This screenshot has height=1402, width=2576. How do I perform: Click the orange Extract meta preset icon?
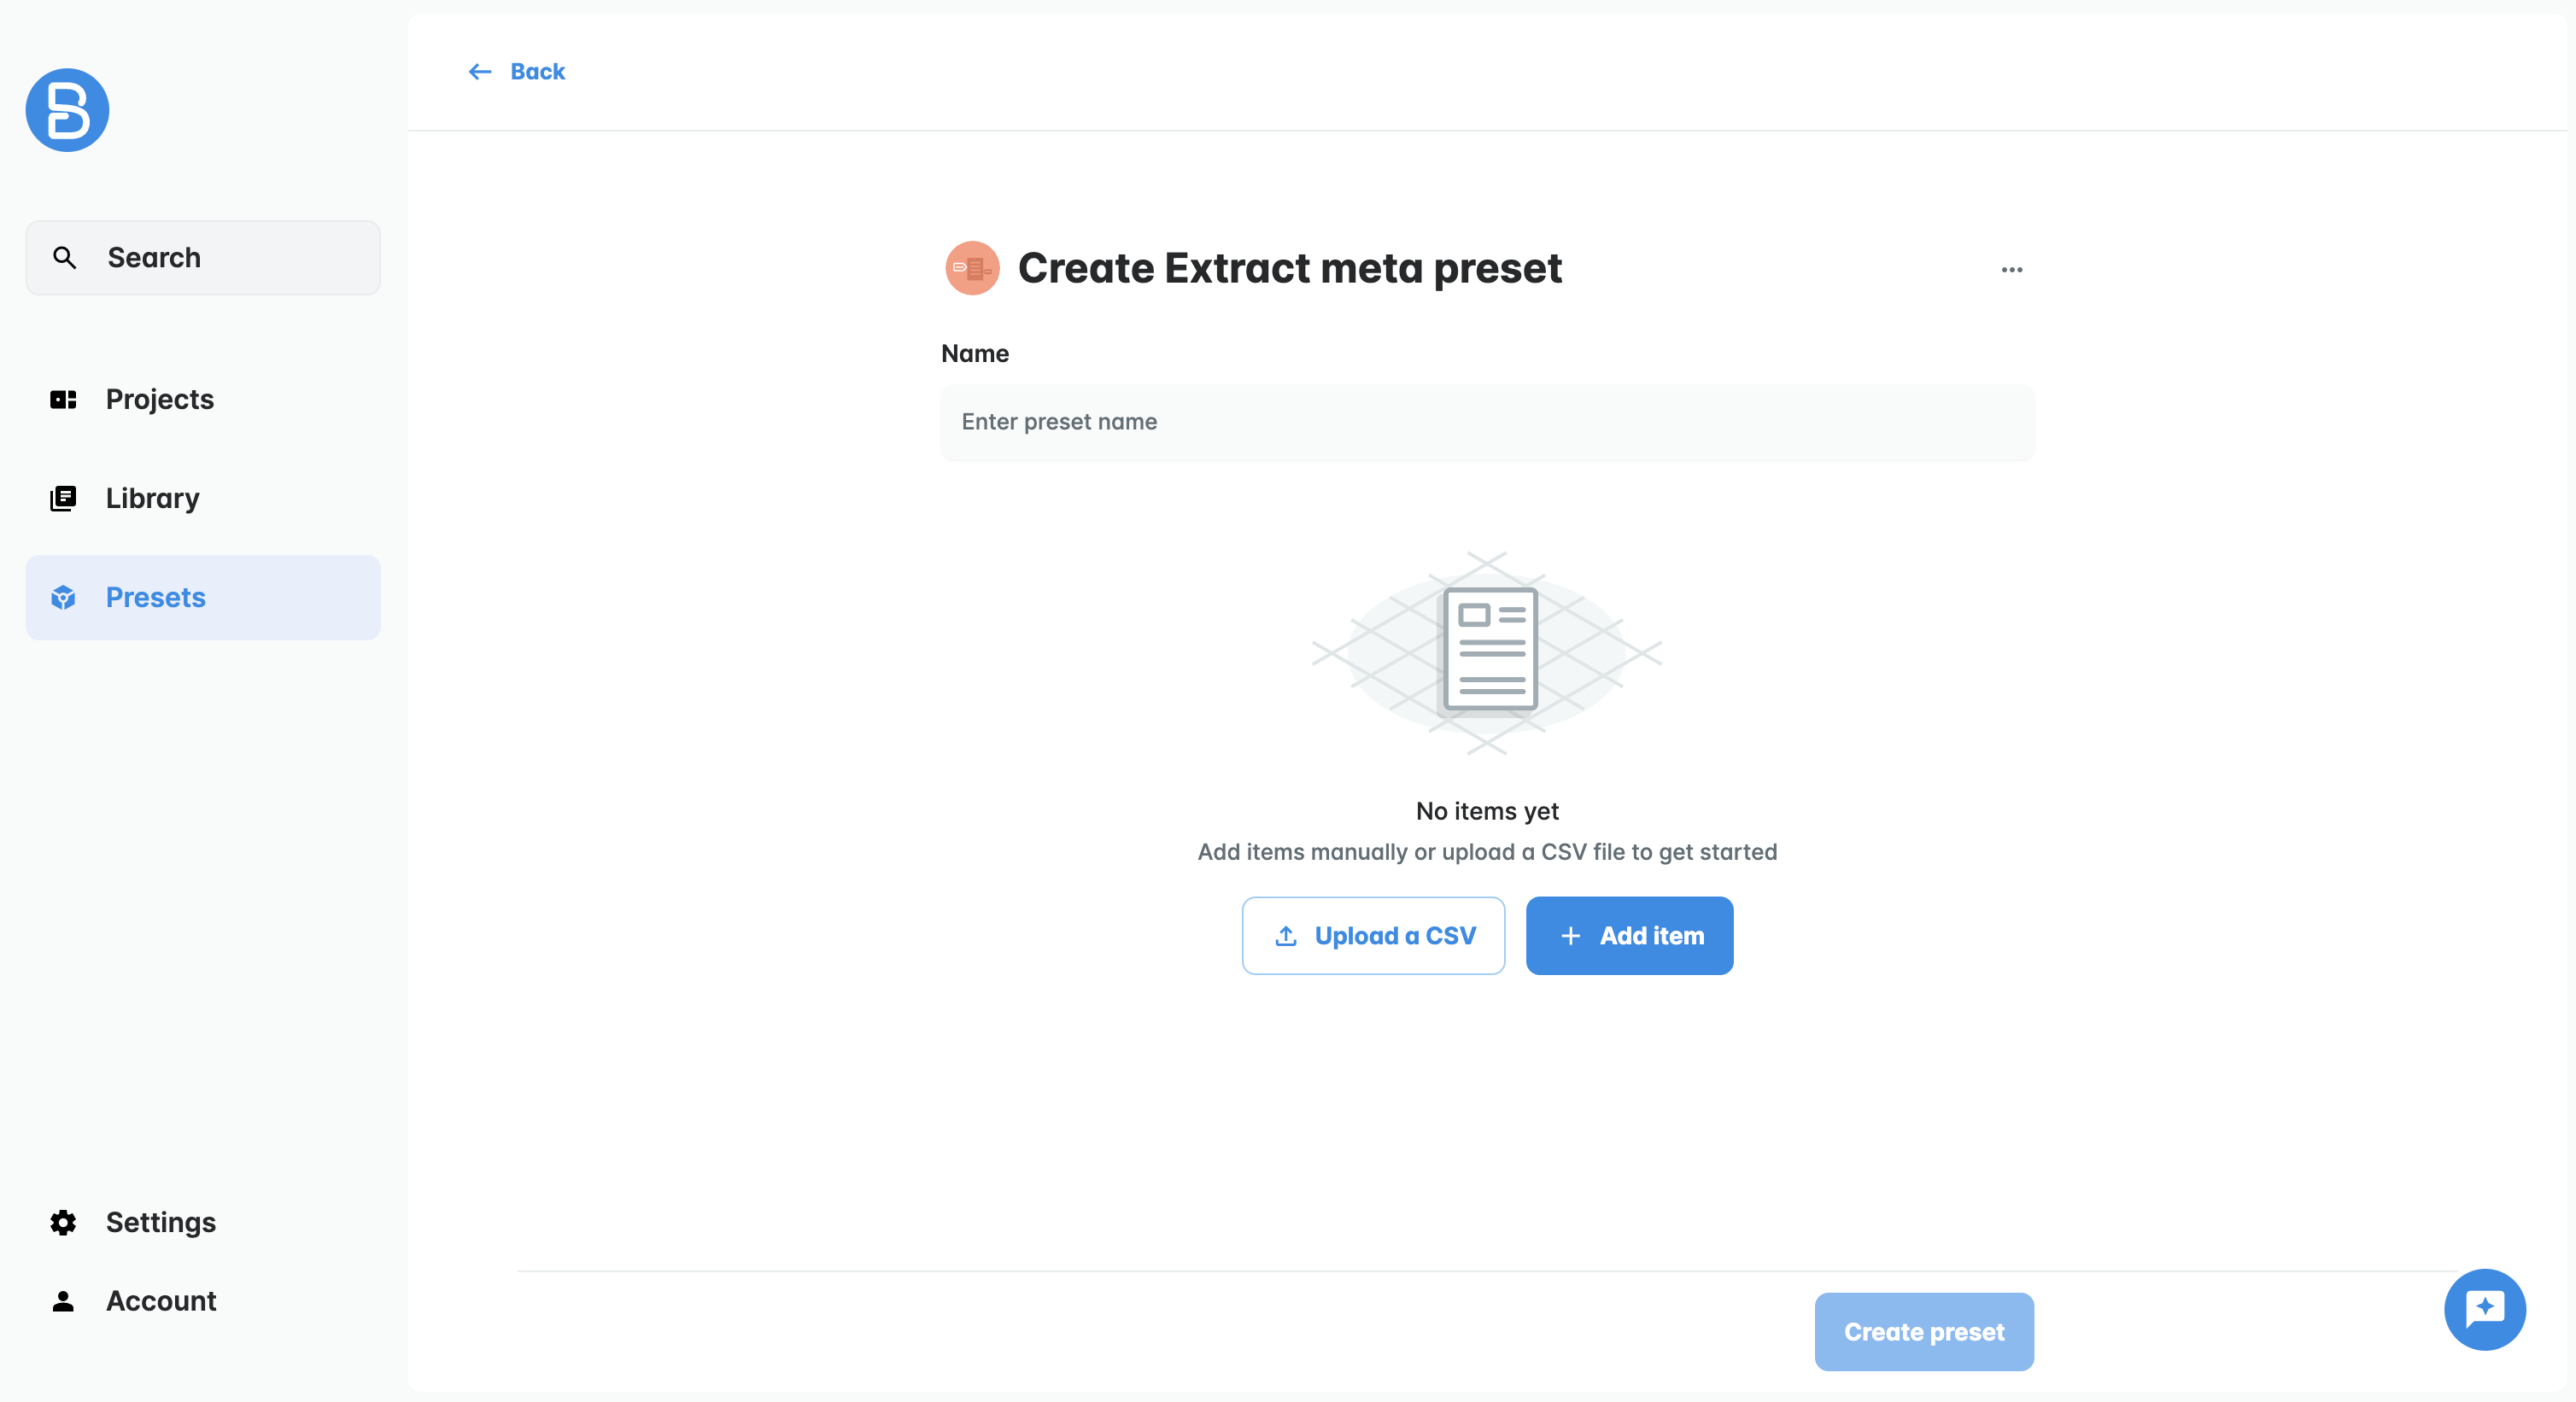pyautogui.click(x=972, y=268)
